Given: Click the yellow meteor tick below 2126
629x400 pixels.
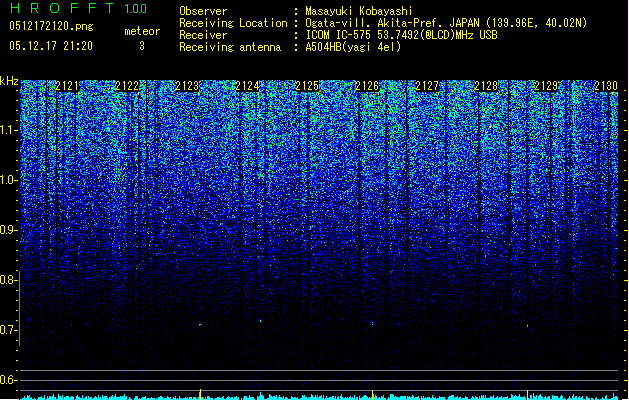Looking at the screenshot, I should [x=372, y=393].
